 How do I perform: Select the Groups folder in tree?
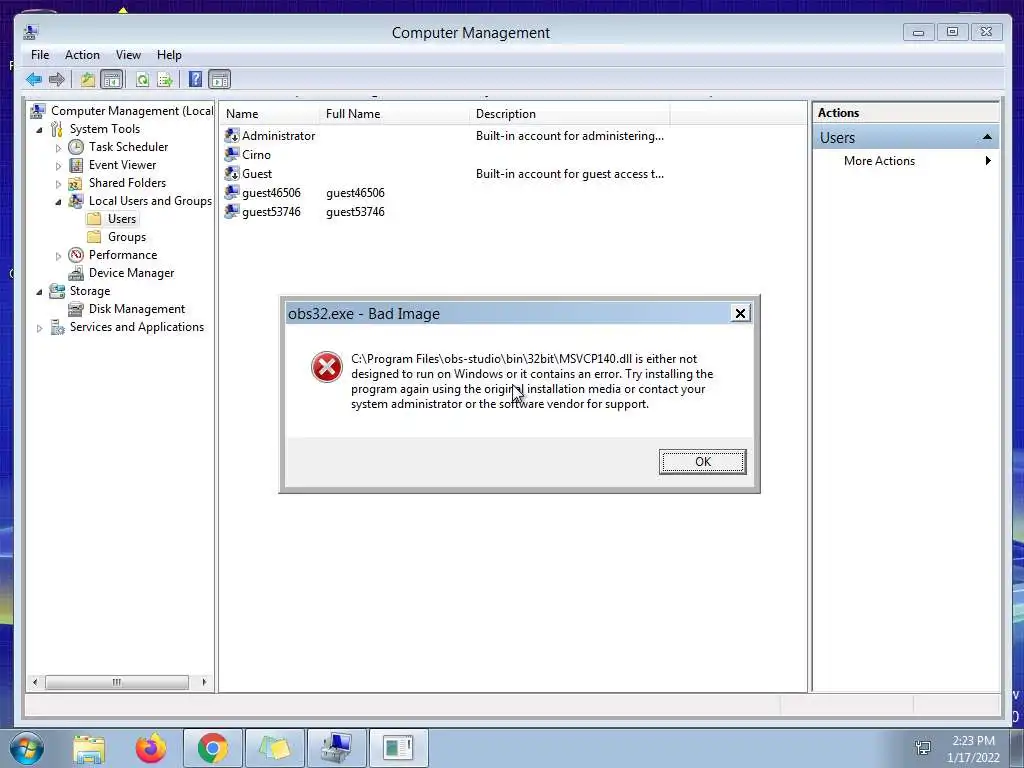(x=127, y=237)
